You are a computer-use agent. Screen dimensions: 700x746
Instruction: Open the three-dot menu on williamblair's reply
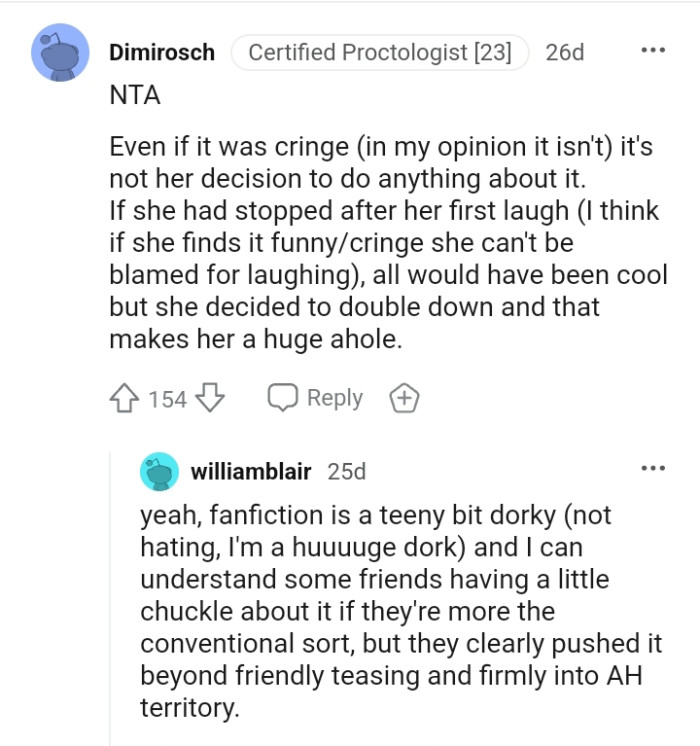tap(653, 468)
